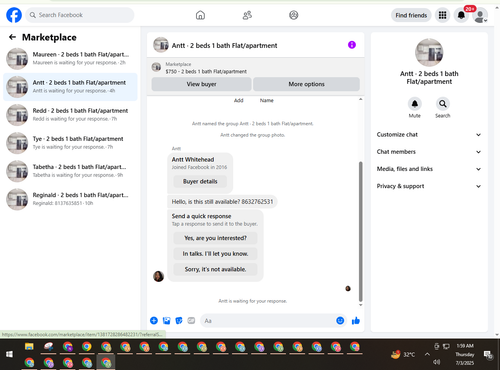Open the emoji picker in message box

coord(340,320)
